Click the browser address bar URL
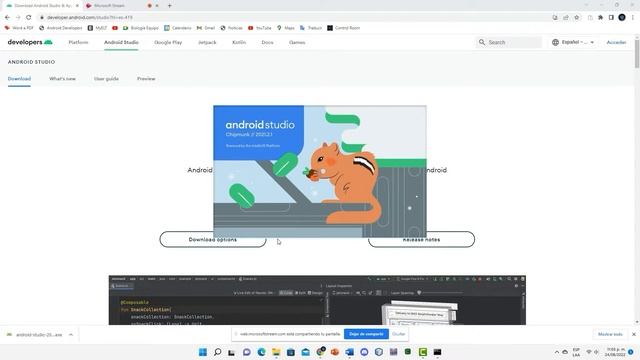This screenshot has height=360, width=640. tap(89, 18)
